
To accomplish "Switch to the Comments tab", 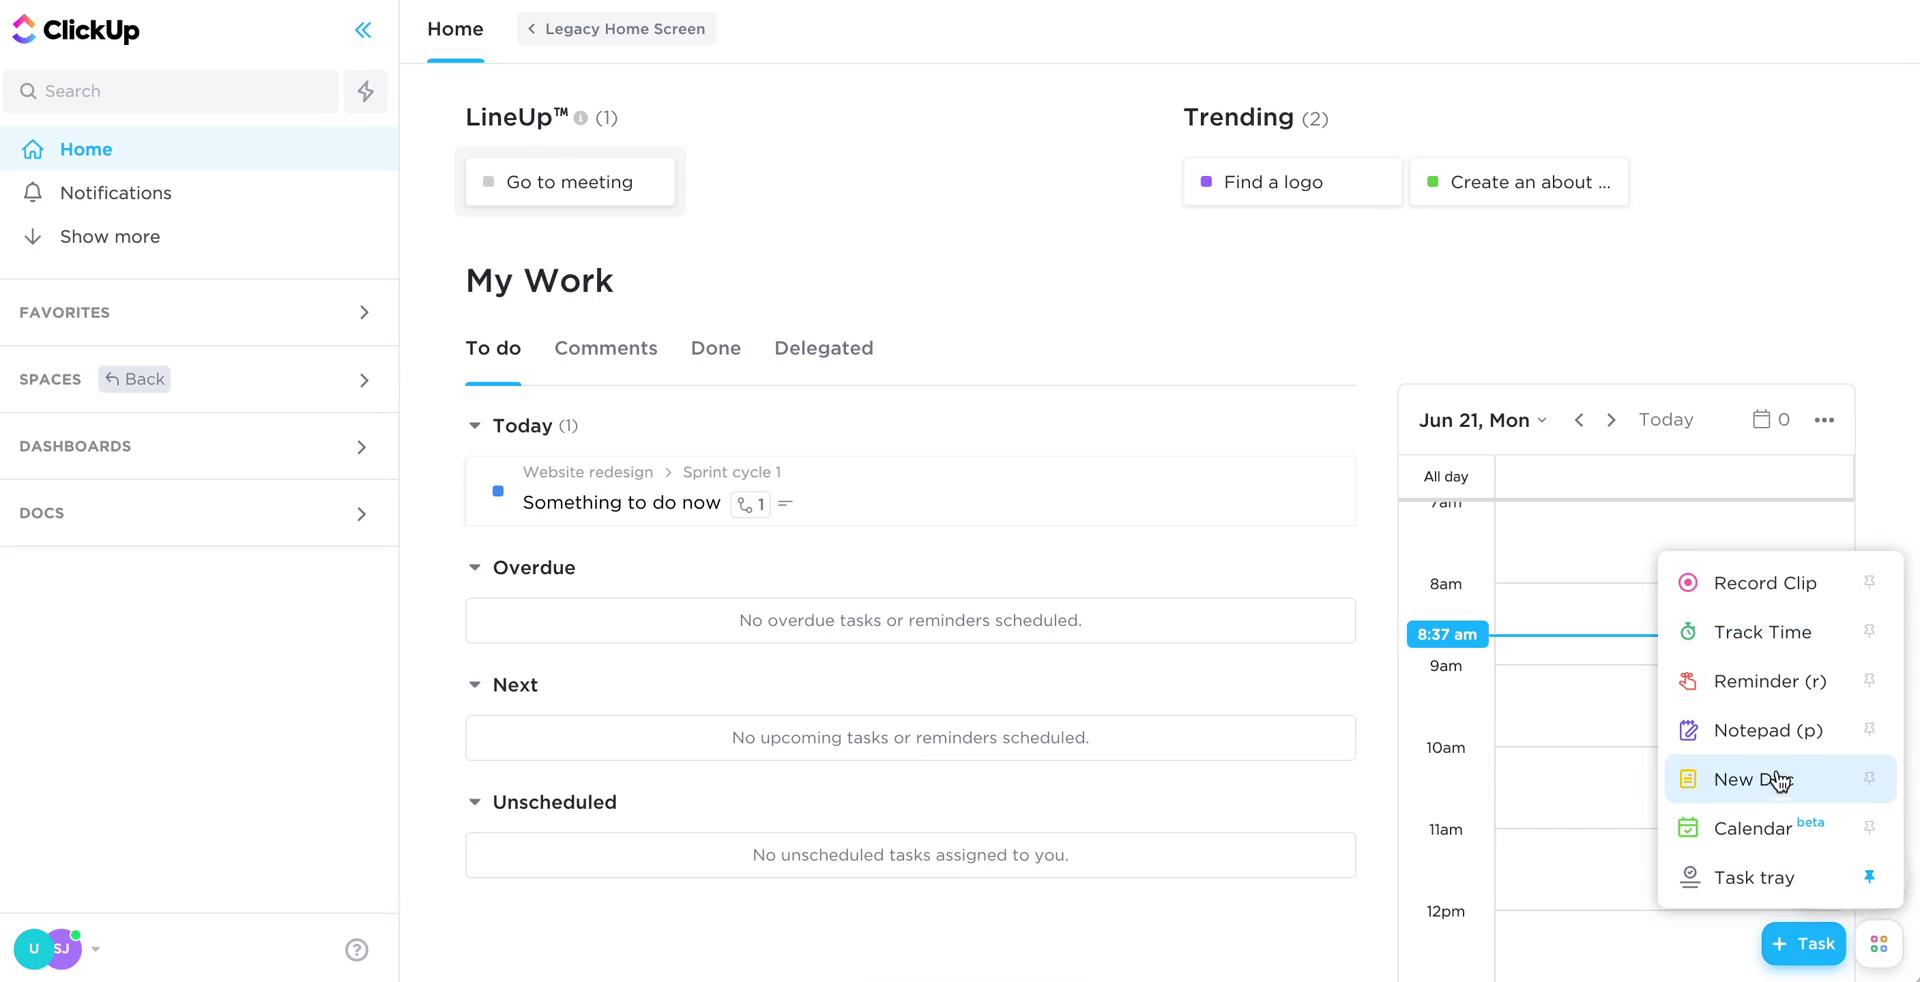I will pyautogui.click(x=606, y=348).
